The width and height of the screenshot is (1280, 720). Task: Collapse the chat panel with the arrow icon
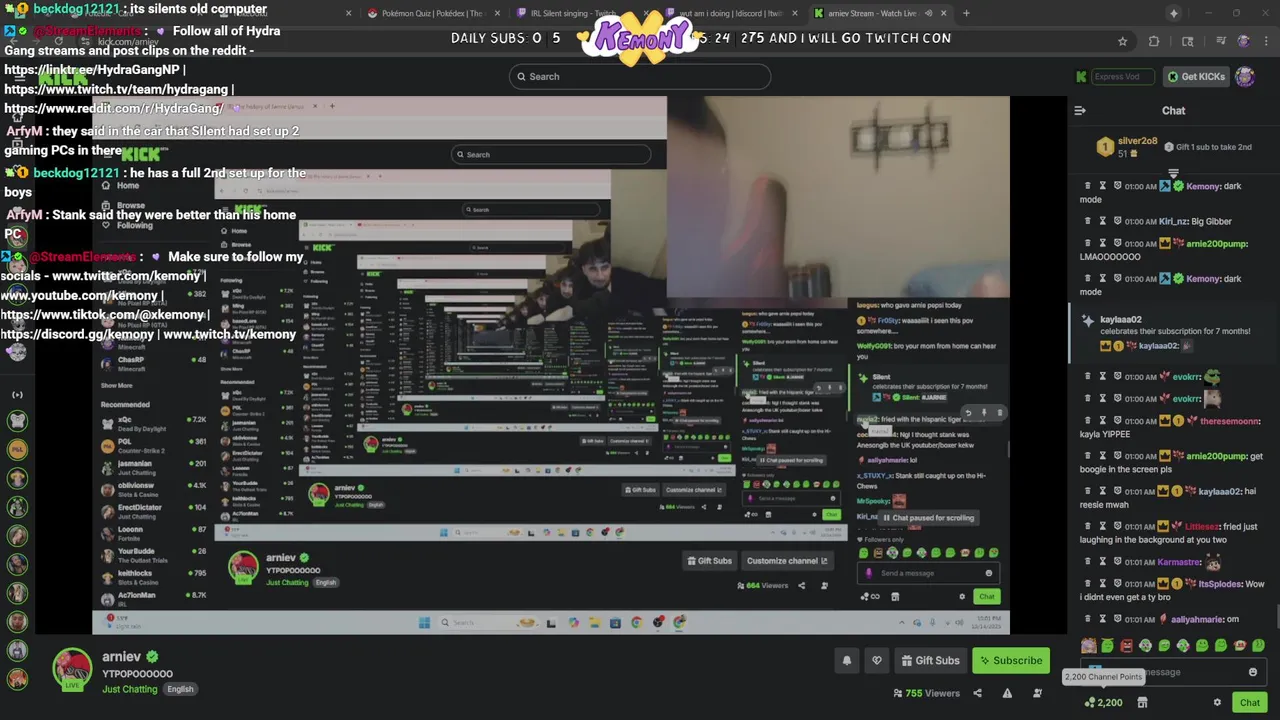(x=1080, y=110)
